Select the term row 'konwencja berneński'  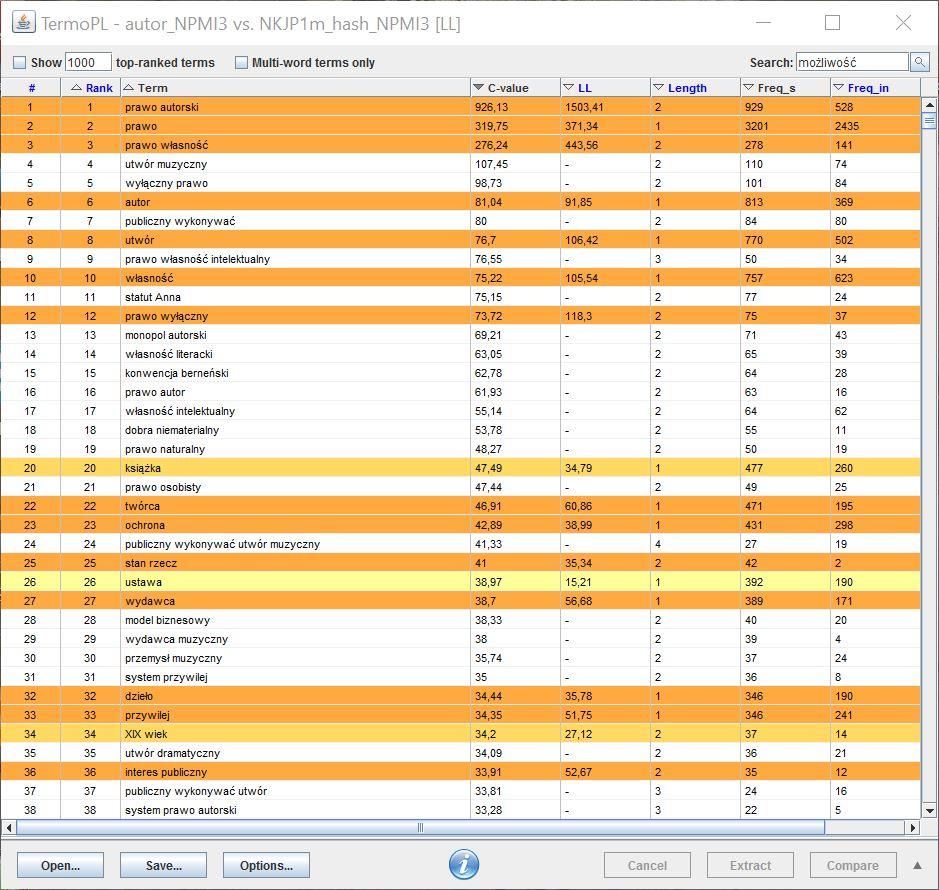tap(461, 373)
